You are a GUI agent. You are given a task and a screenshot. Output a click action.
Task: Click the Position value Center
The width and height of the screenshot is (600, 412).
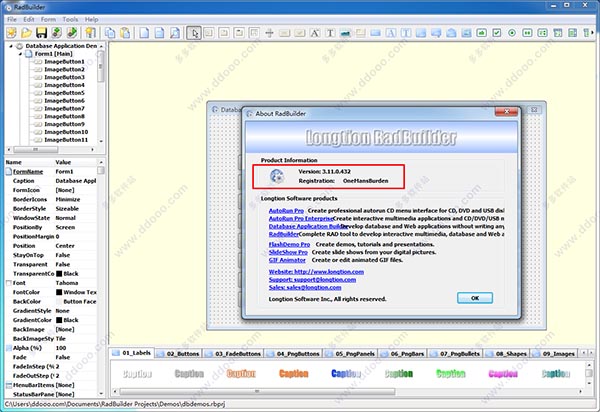[65, 246]
